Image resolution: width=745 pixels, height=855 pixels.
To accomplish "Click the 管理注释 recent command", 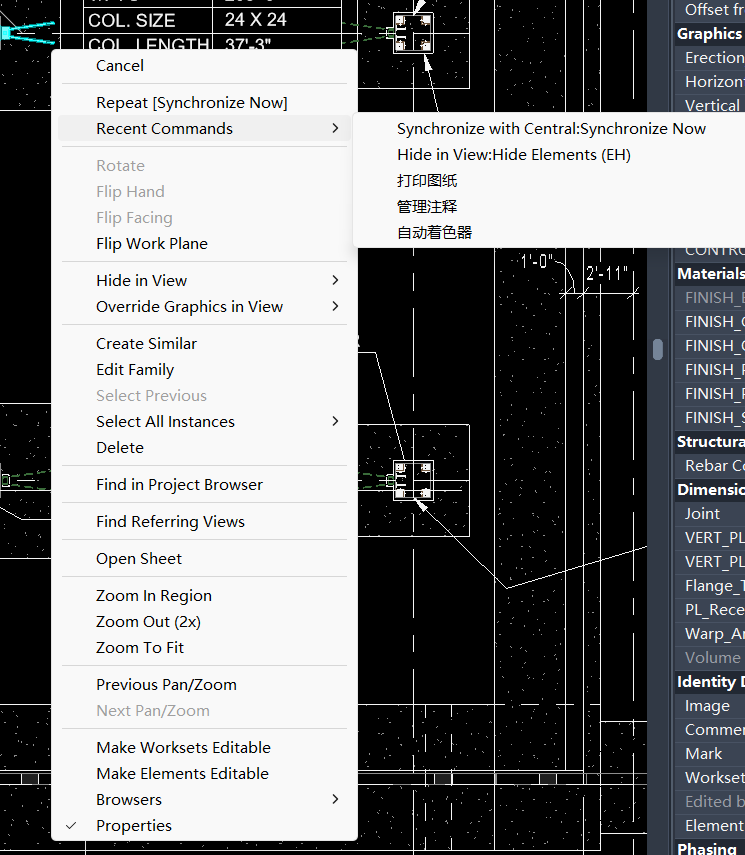I will pyautogui.click(x=427, y=207).
